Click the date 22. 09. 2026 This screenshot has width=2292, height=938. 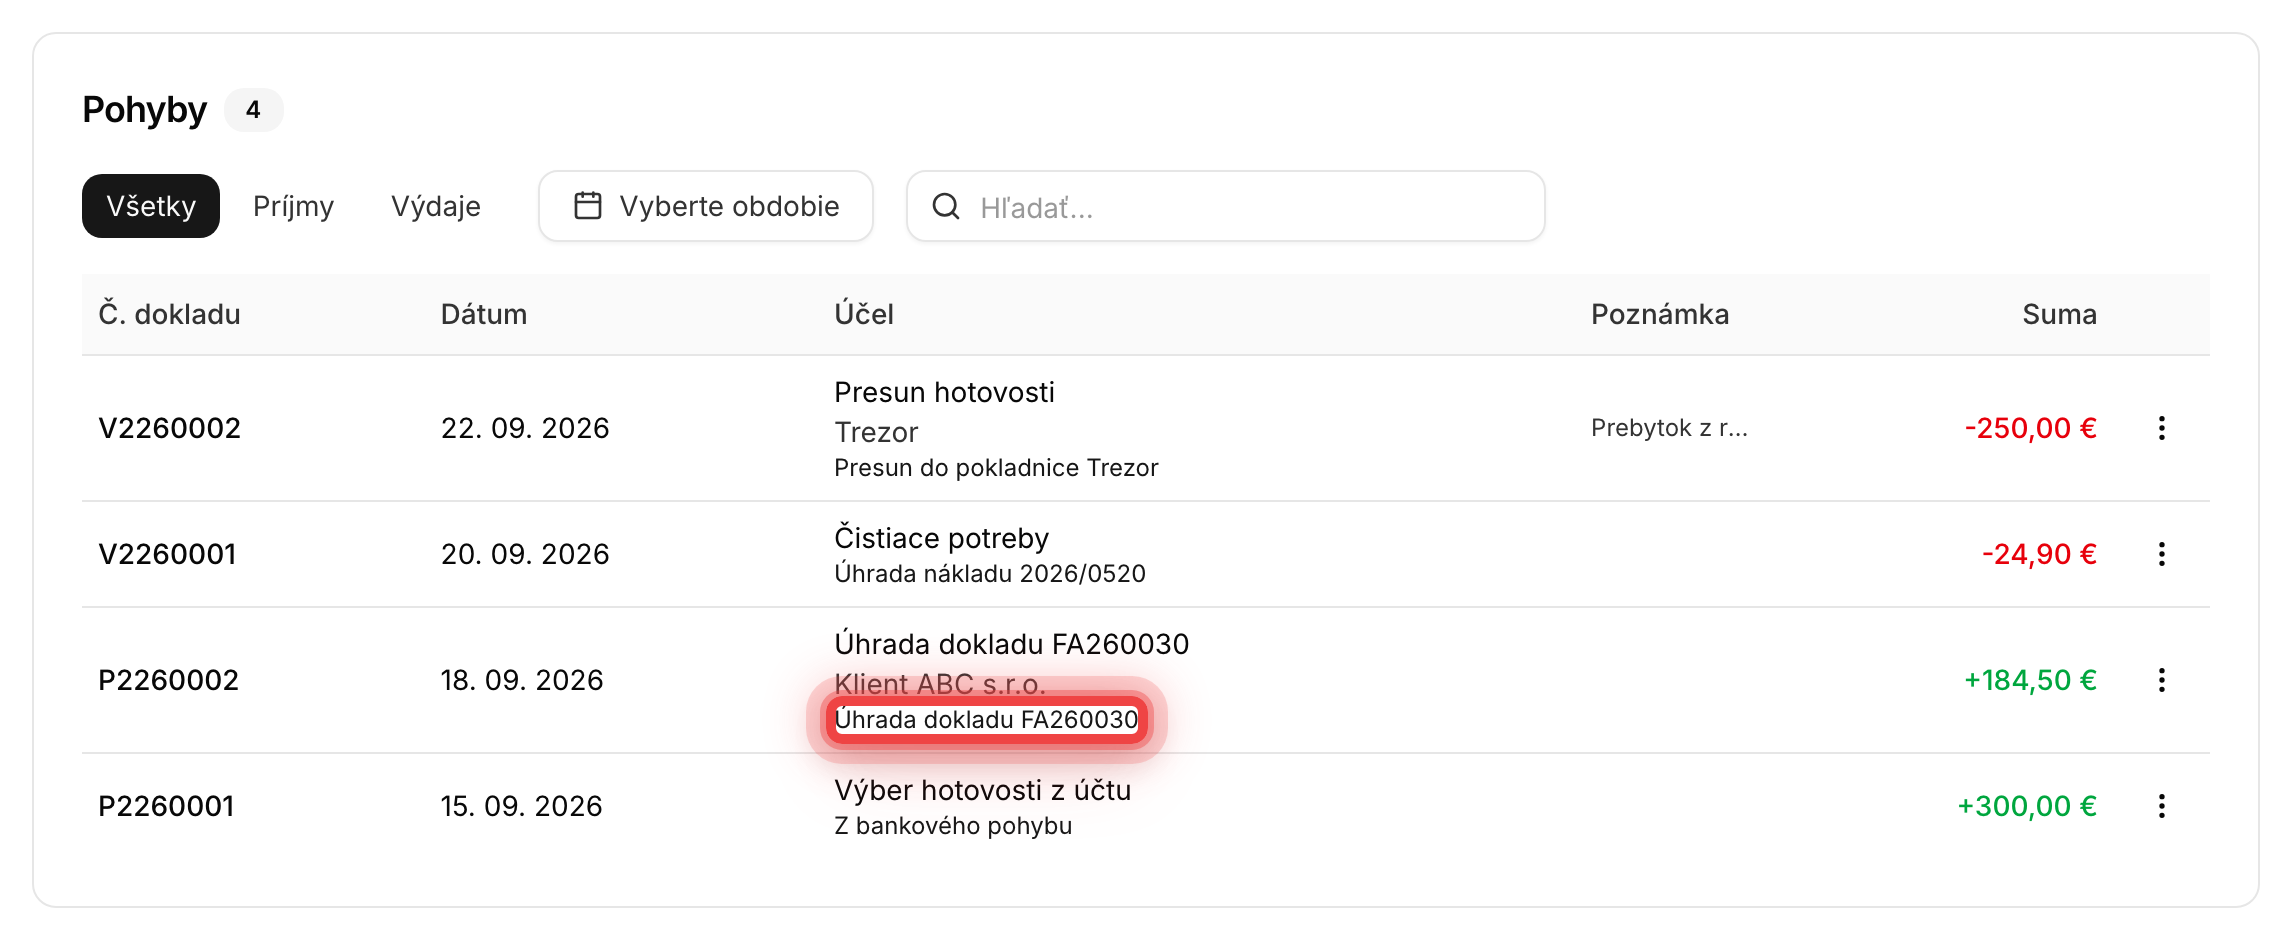click(525, 428)
